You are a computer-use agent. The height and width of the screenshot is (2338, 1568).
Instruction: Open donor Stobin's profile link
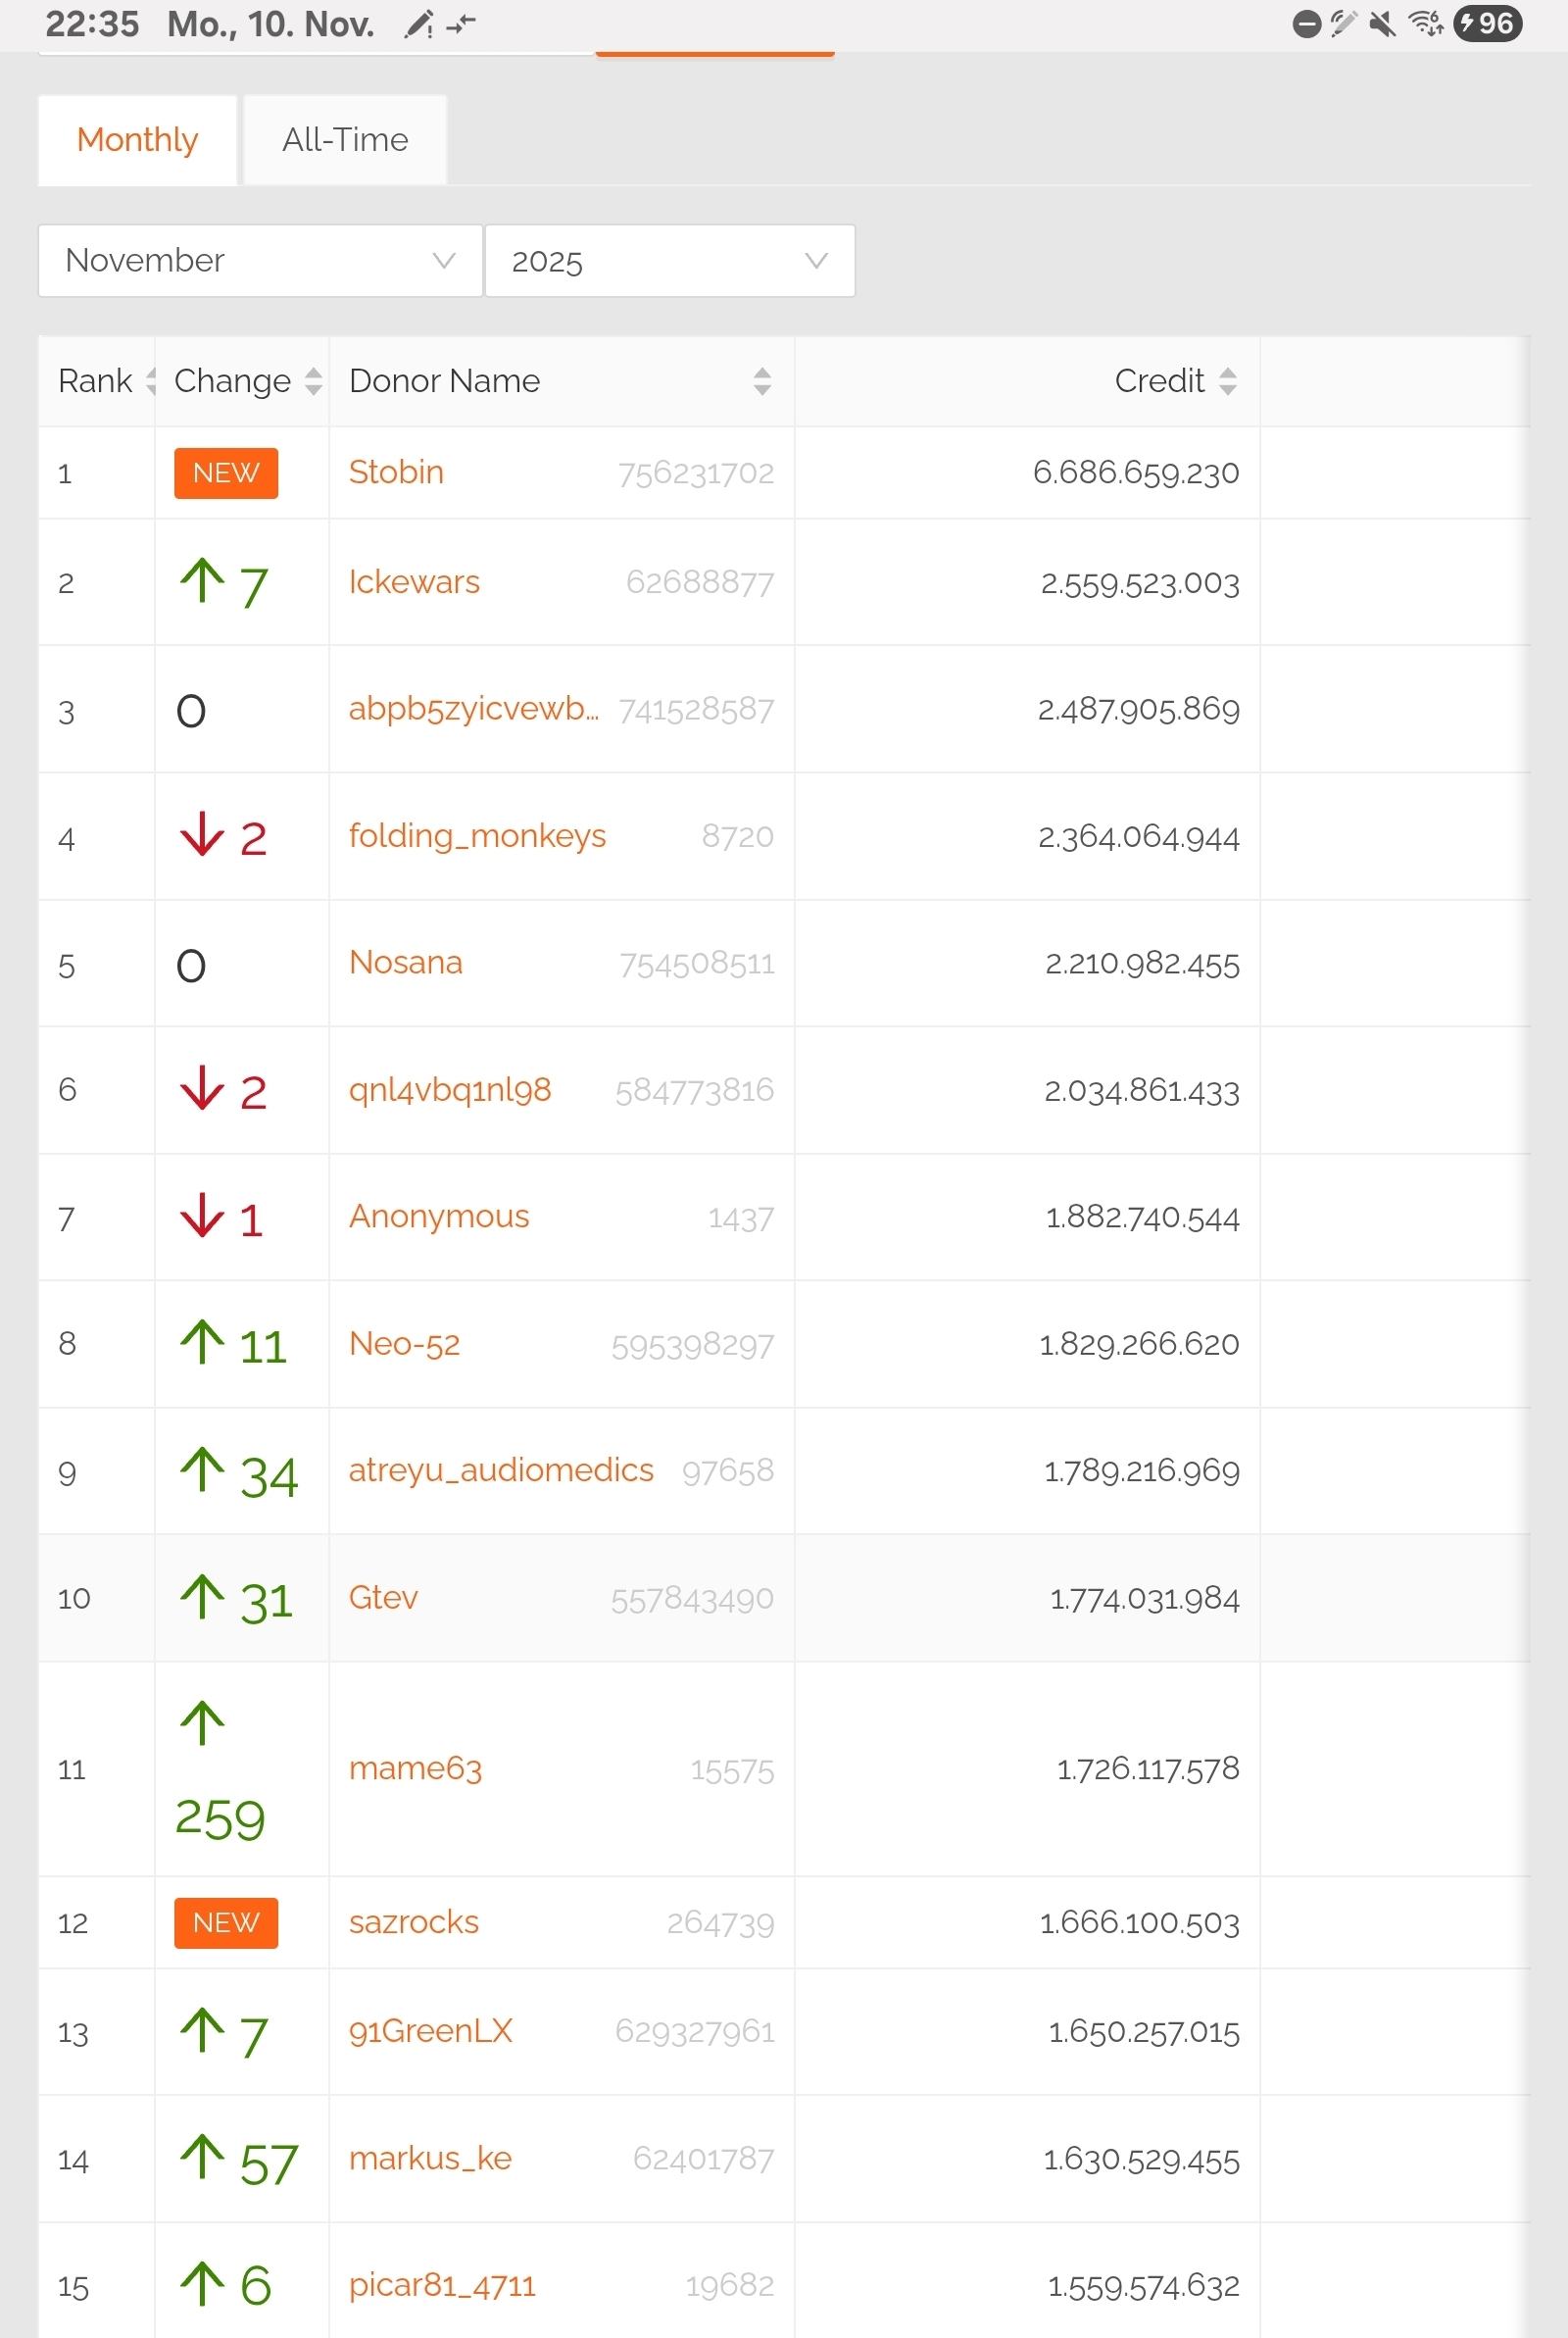(x=396, y=472)
